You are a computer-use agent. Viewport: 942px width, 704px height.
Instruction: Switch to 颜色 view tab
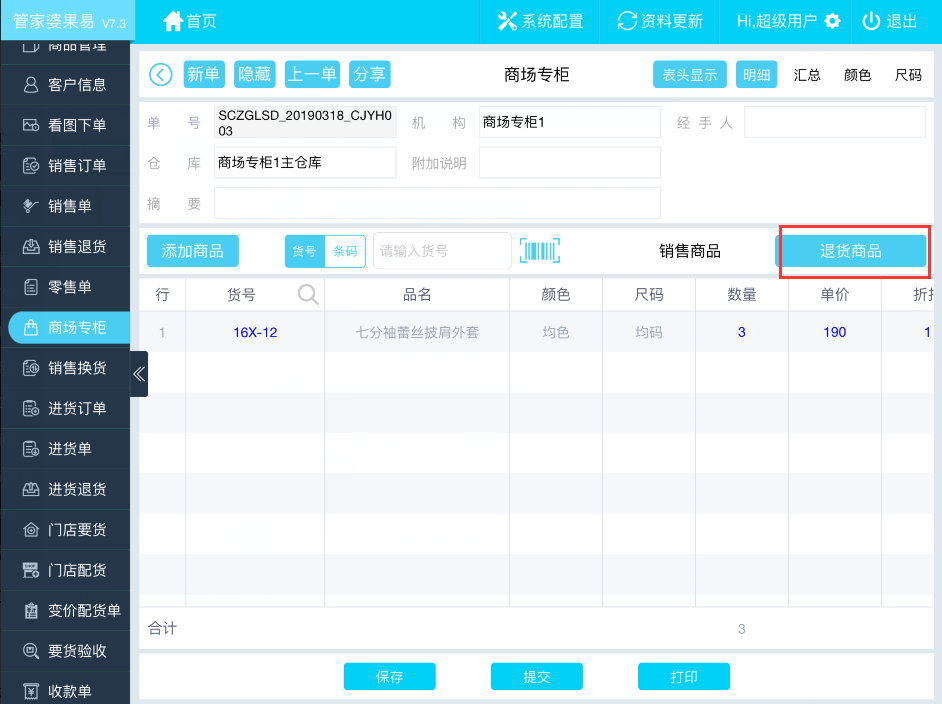pyautogui.click(x=857, y=74)
